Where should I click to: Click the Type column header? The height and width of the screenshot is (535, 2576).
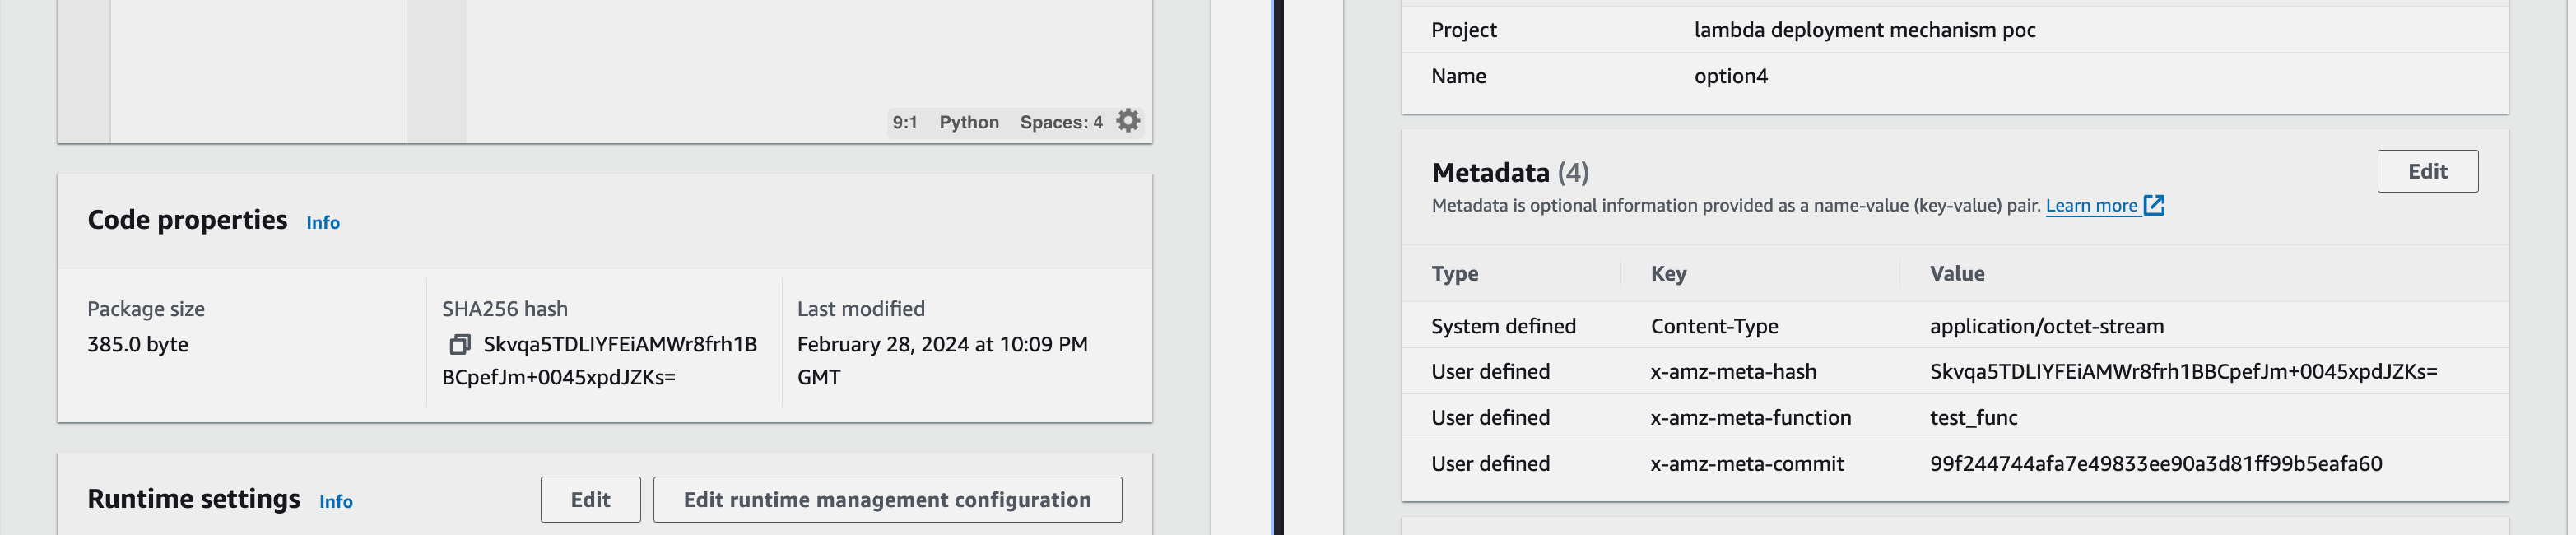1455,273
